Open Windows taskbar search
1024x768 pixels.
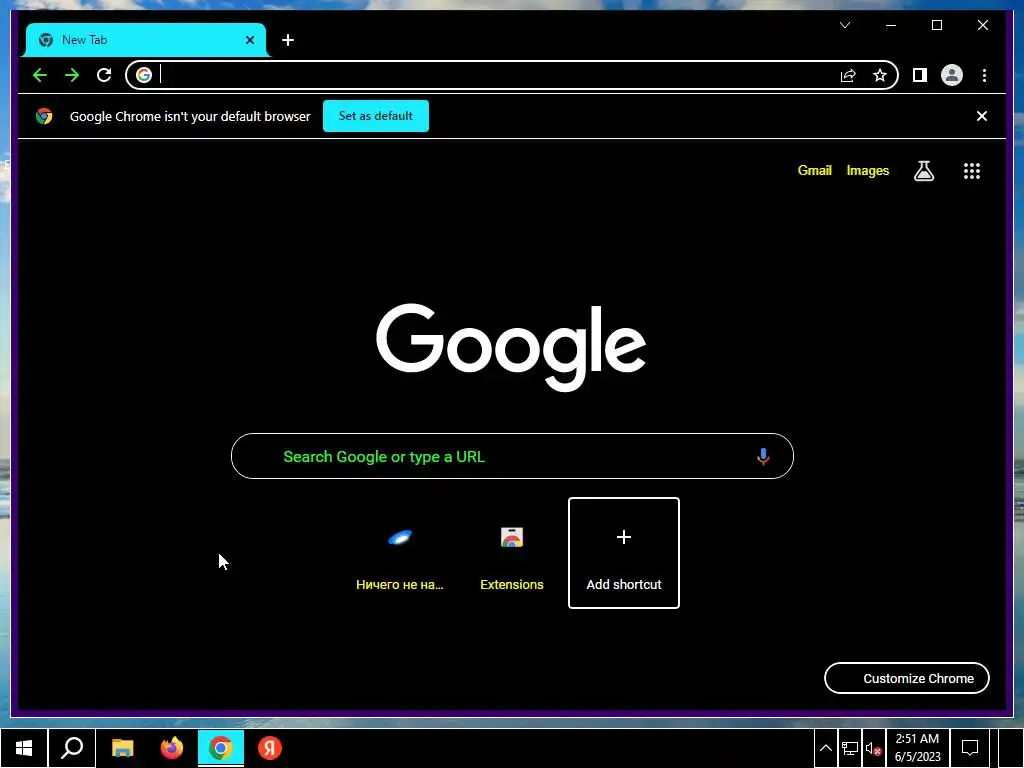point(72,748)
